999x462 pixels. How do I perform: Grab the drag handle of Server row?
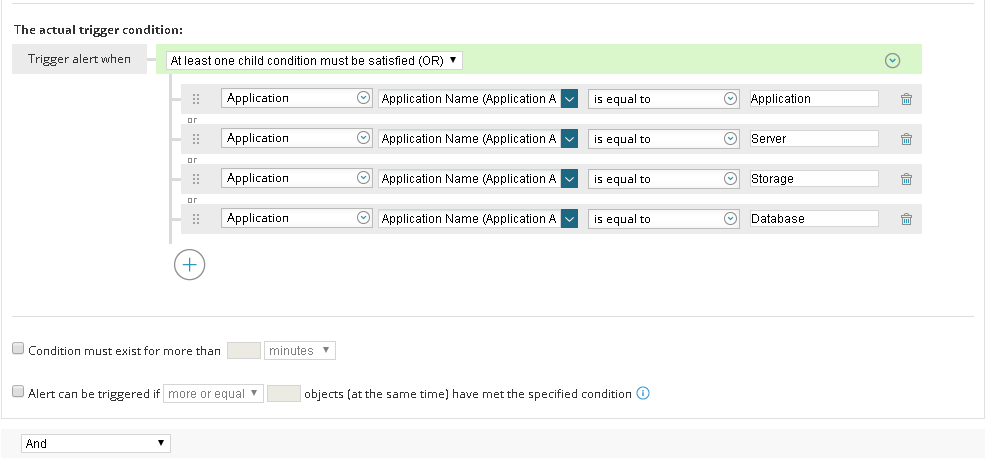click(x=196, y=139)
